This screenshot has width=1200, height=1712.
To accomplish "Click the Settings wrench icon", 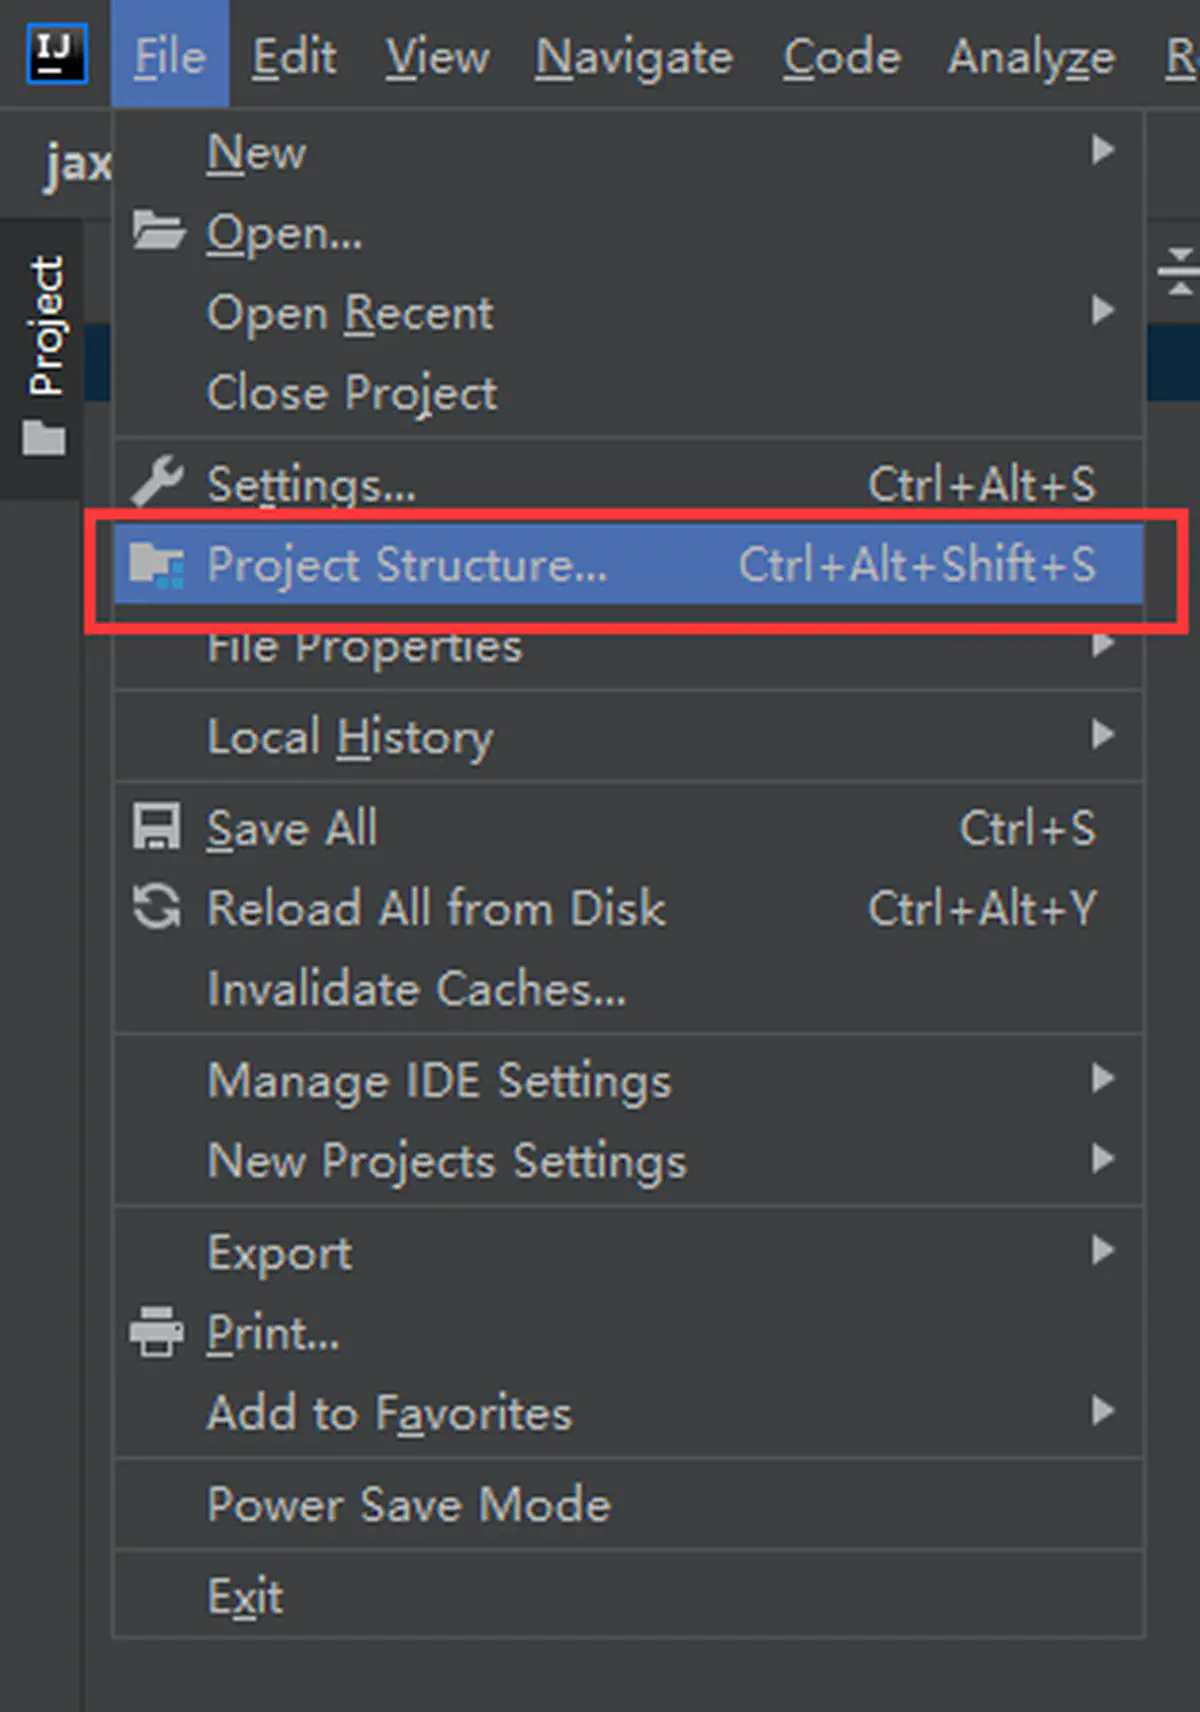I will [x=157, y=482].
